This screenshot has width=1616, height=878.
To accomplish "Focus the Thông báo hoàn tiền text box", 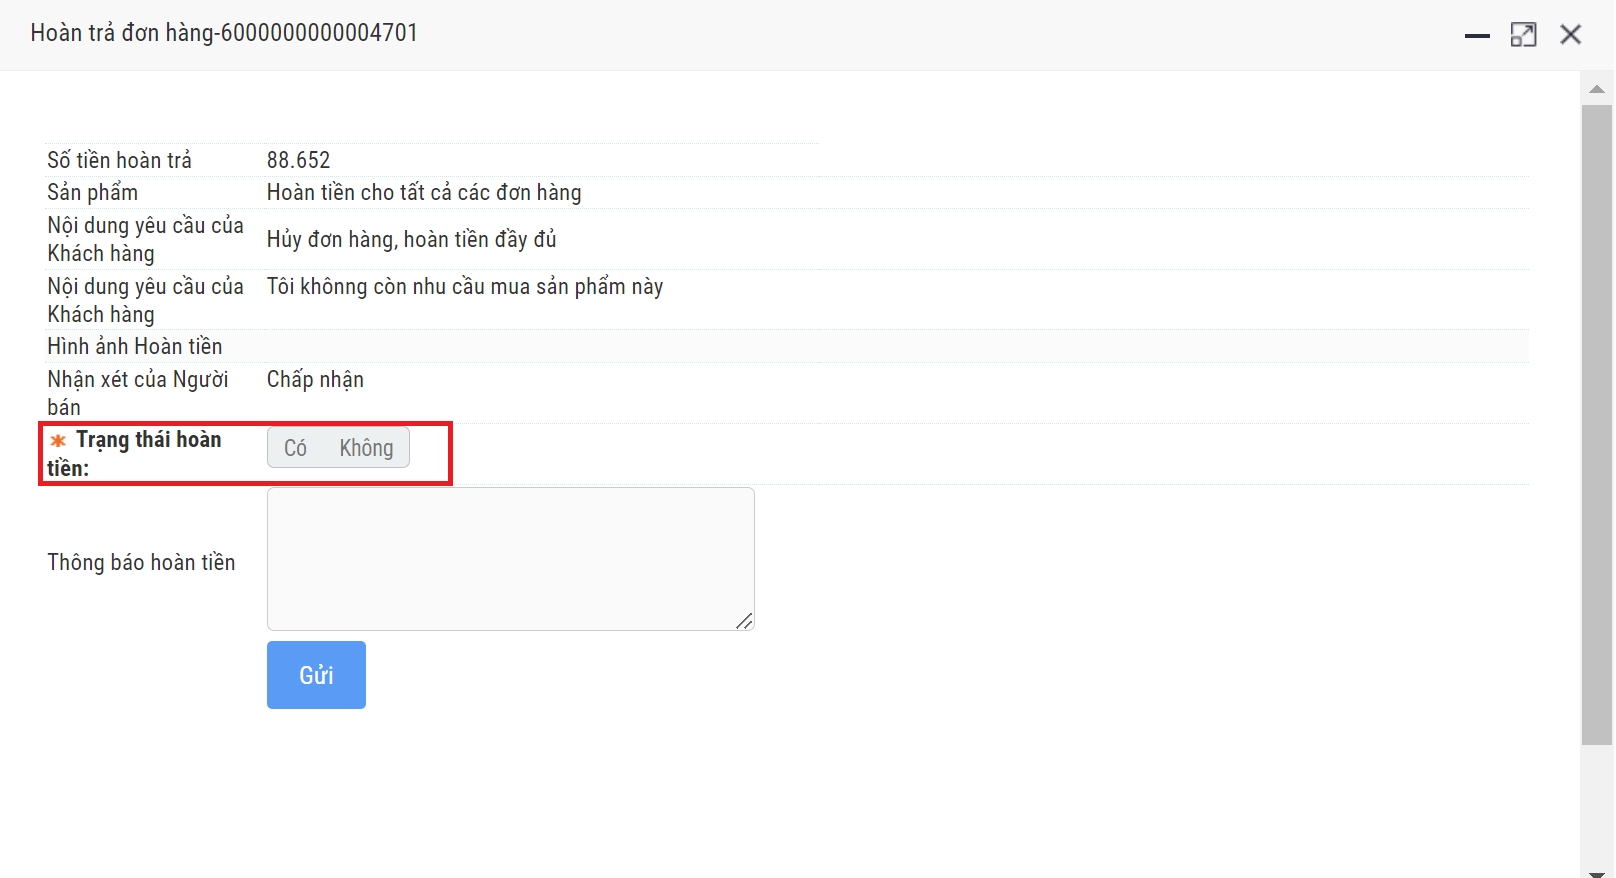I will tap(510, 558).
